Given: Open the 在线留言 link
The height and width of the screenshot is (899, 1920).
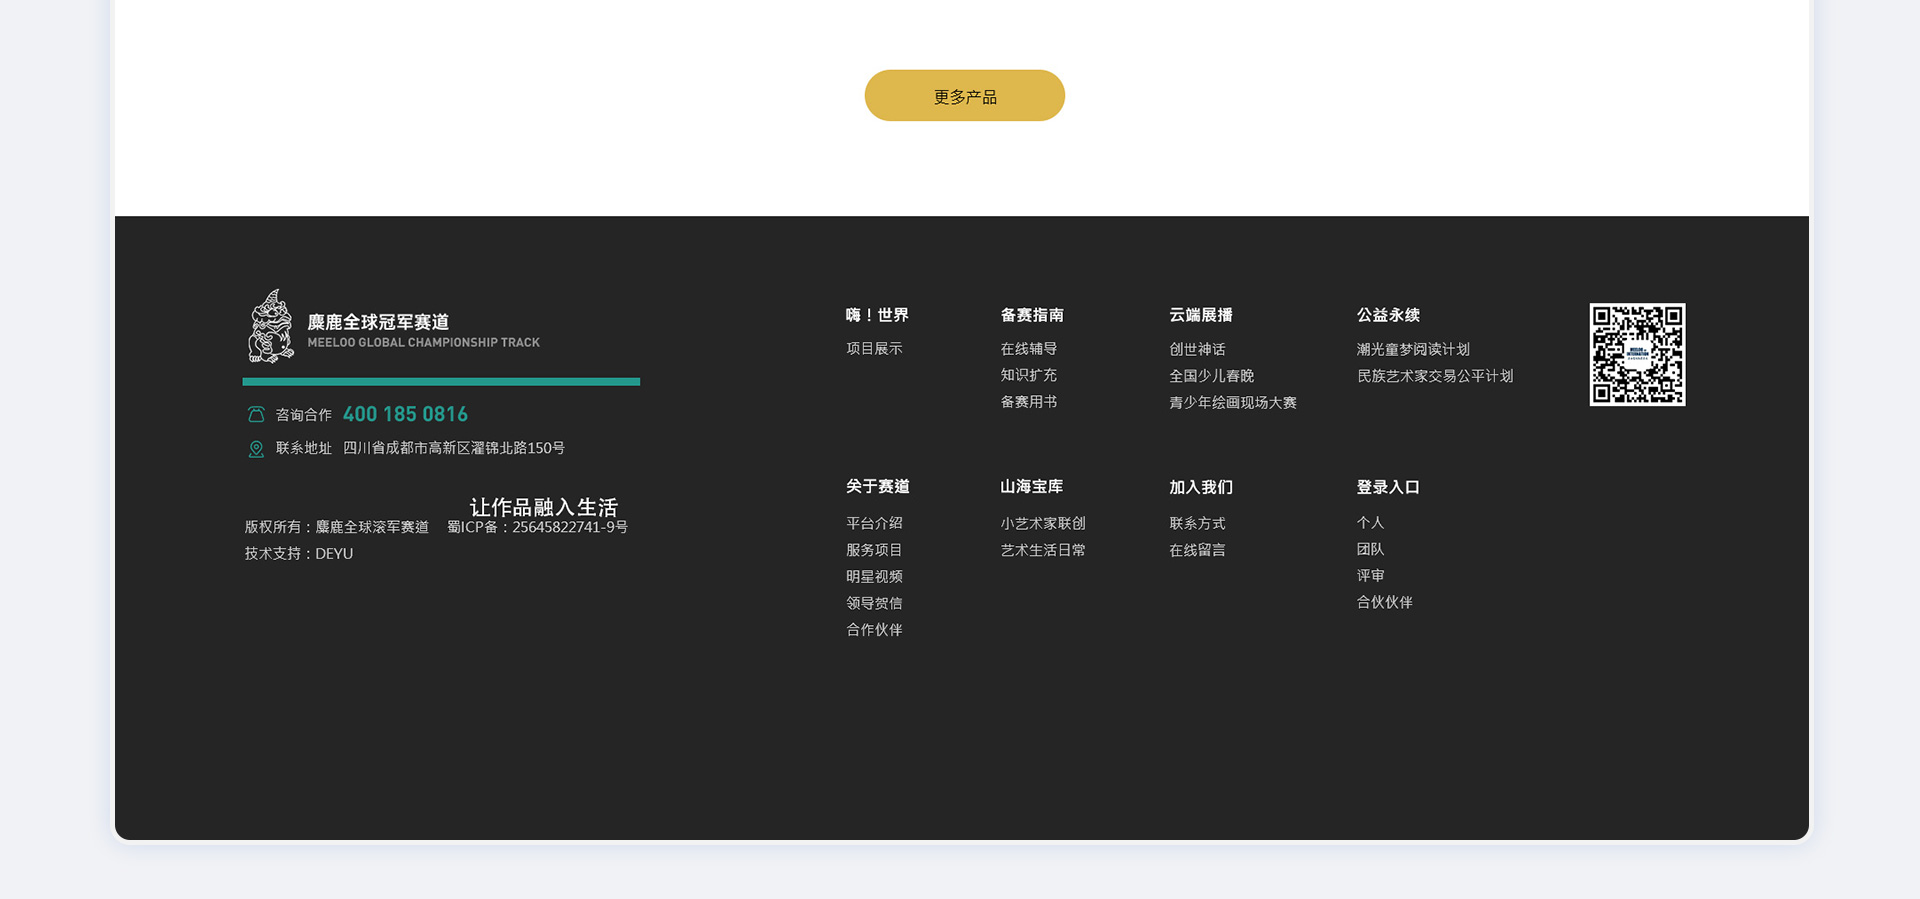Looking at the screenshot, I should point(1197,550).
